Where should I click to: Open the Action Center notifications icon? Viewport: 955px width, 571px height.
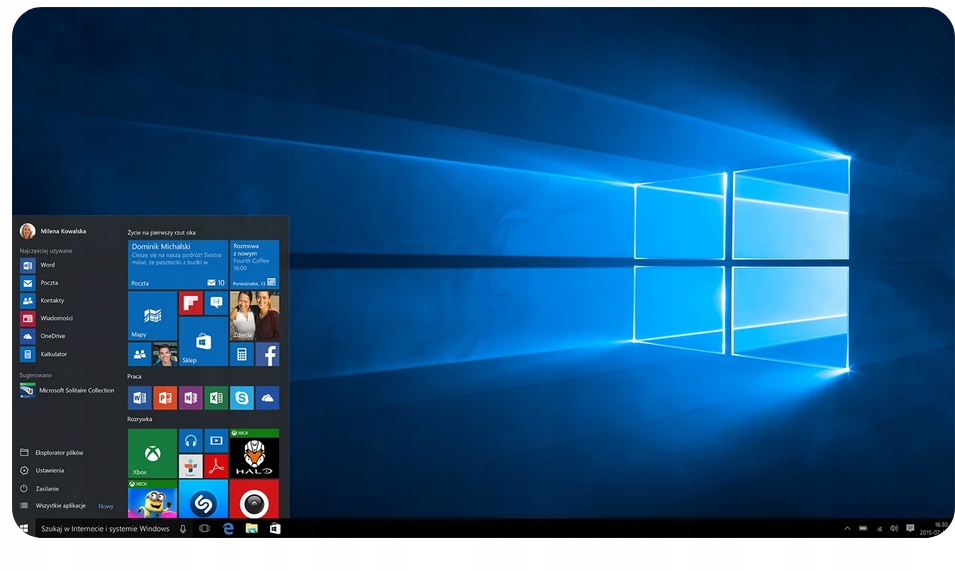pos(911,528)
